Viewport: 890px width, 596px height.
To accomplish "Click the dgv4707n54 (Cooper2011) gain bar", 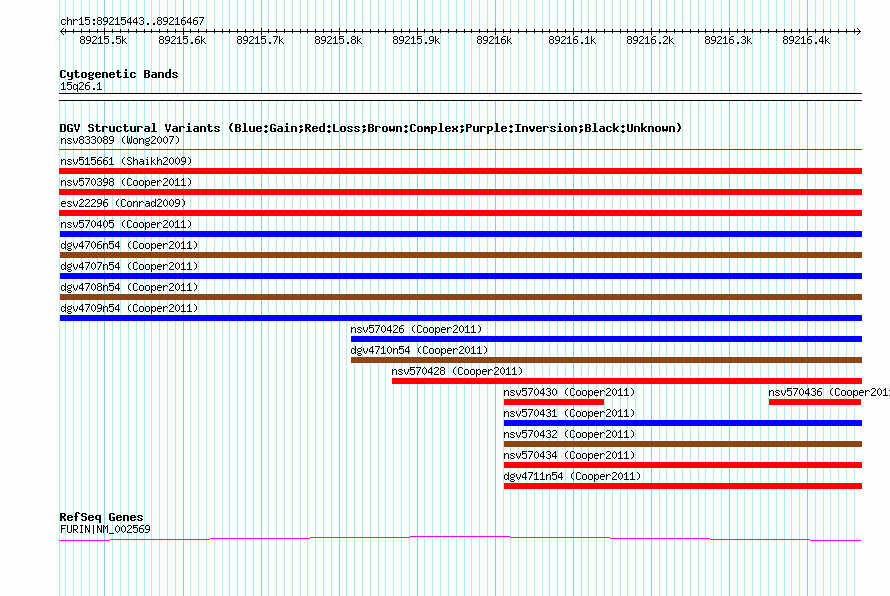I will [x=460, y=276].
